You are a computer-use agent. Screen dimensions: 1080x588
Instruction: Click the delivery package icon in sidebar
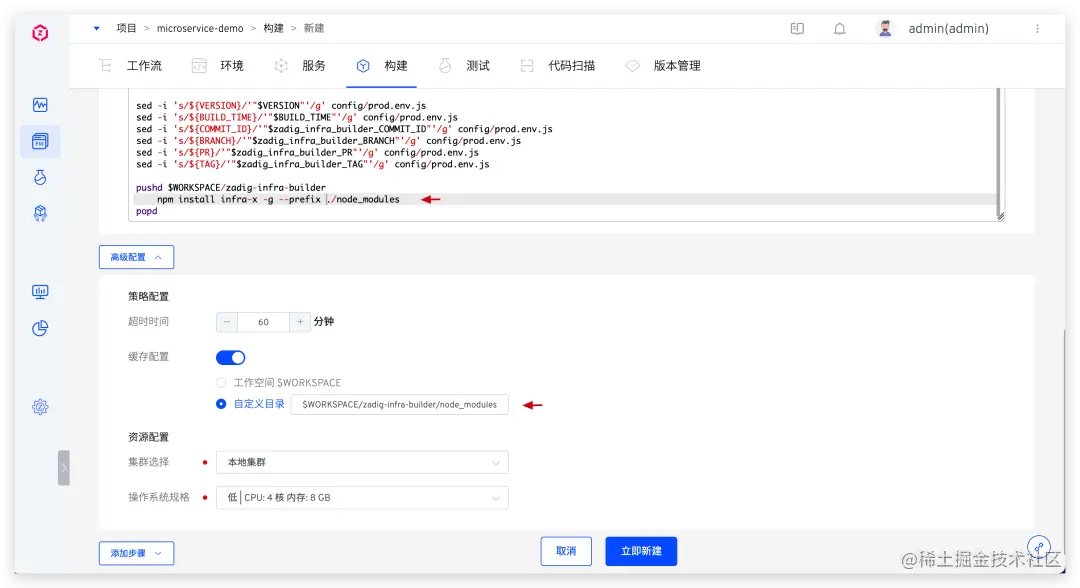(40, 213)
